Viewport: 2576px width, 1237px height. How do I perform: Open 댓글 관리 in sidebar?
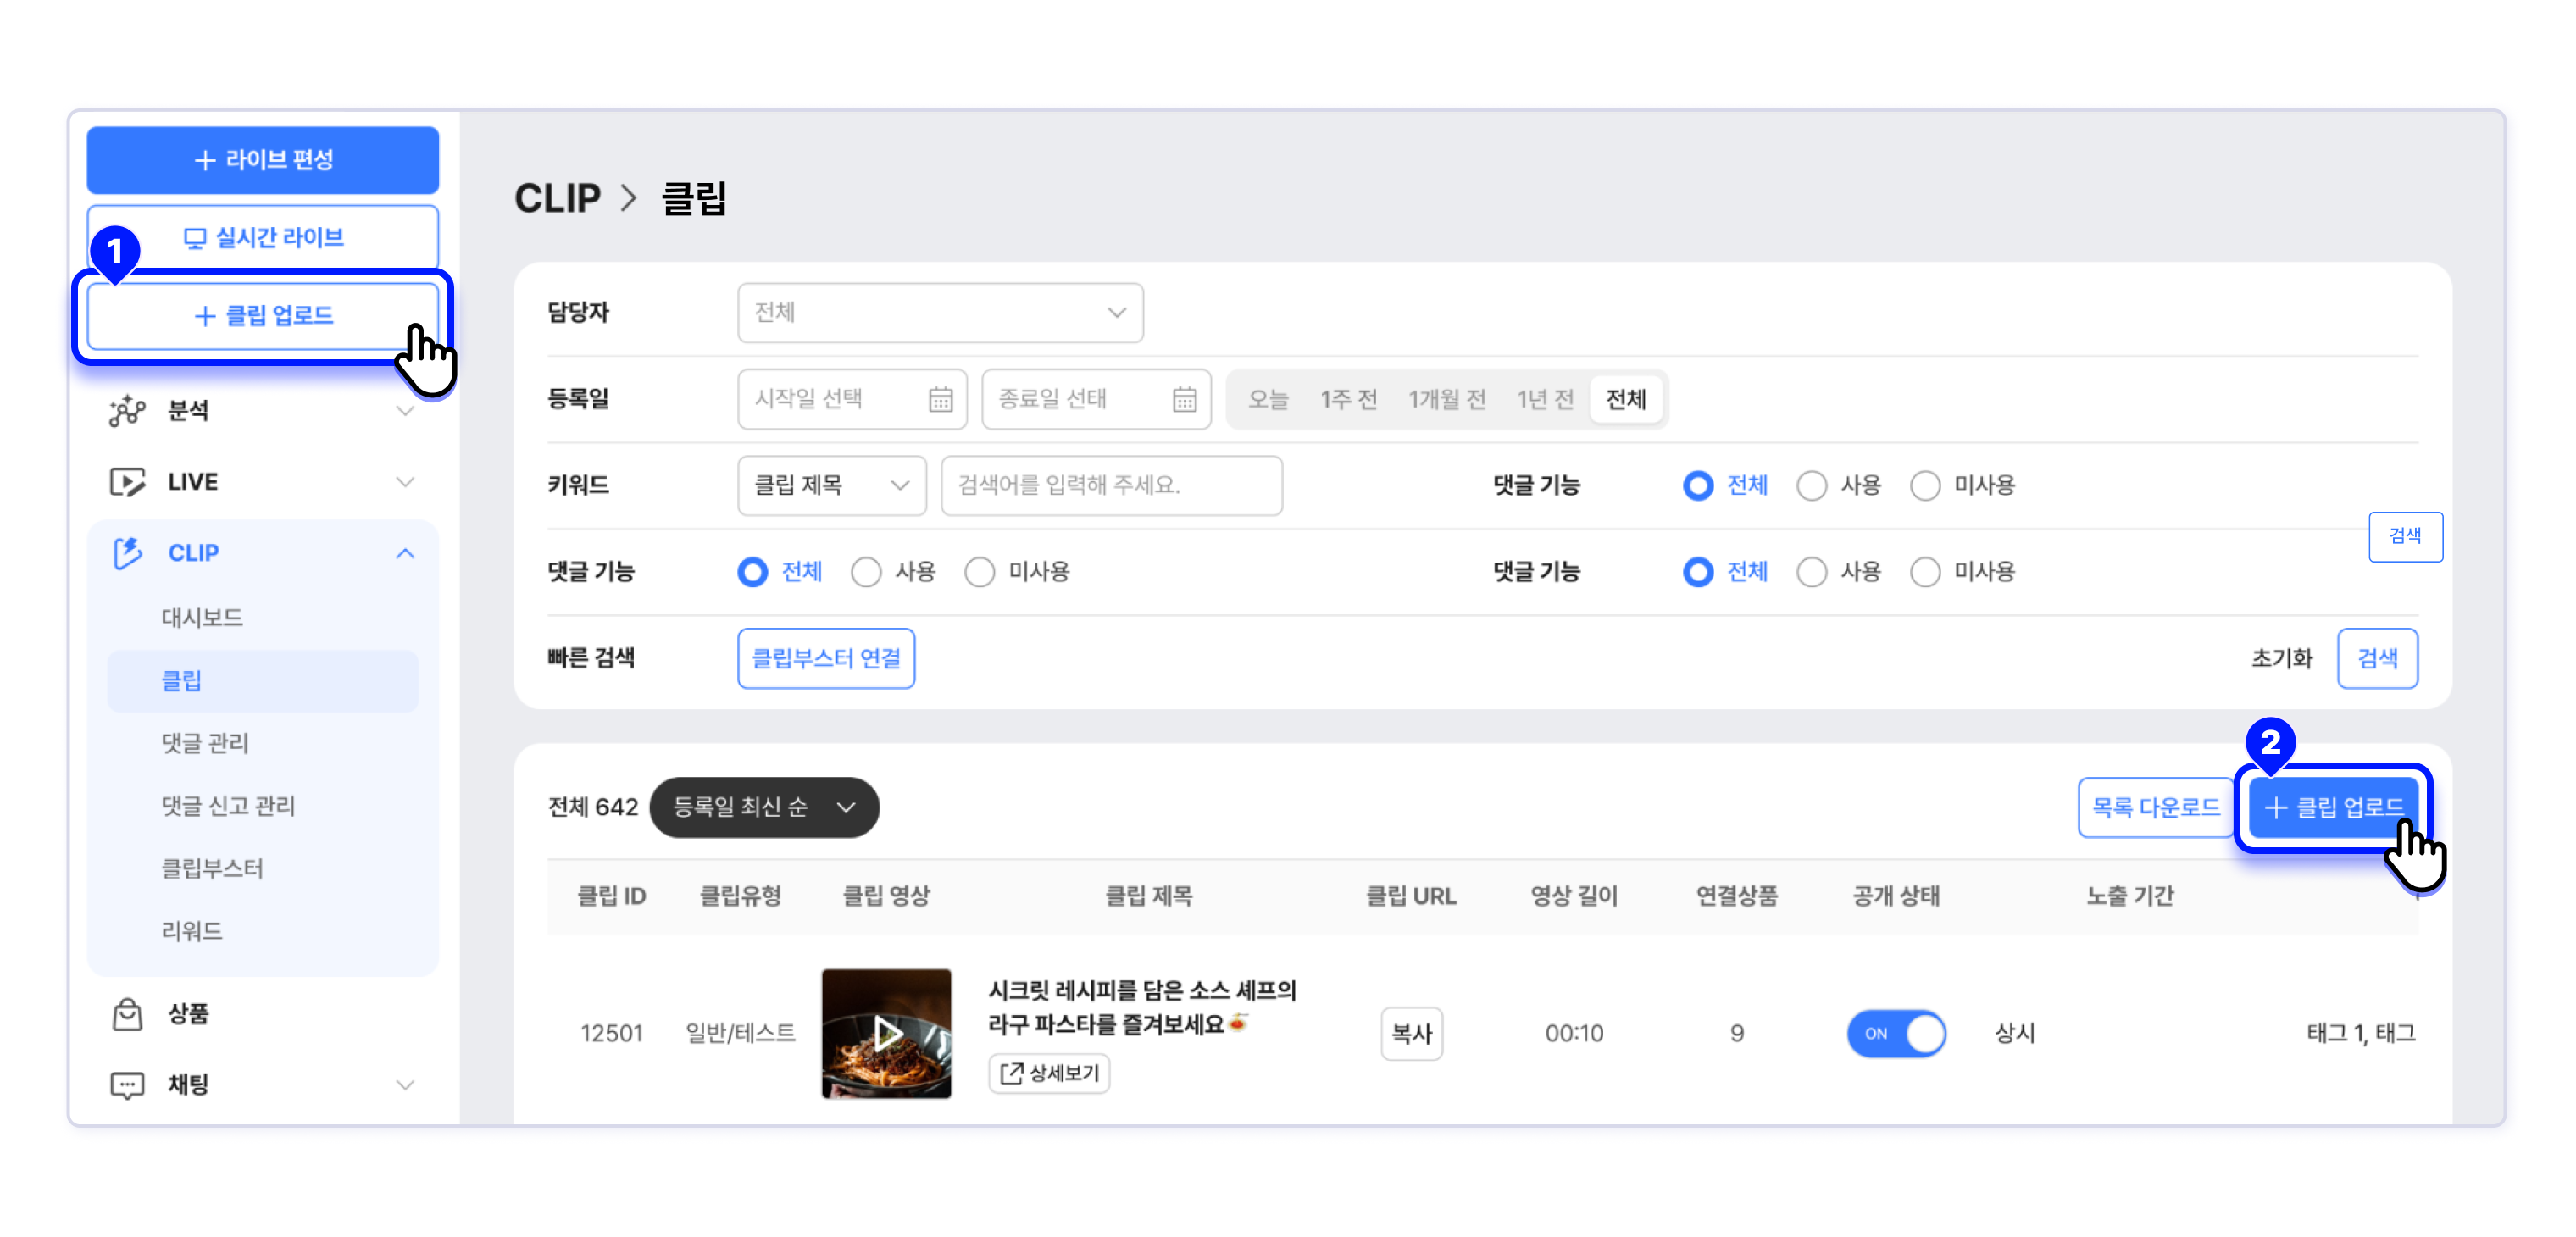click(205, 743)
